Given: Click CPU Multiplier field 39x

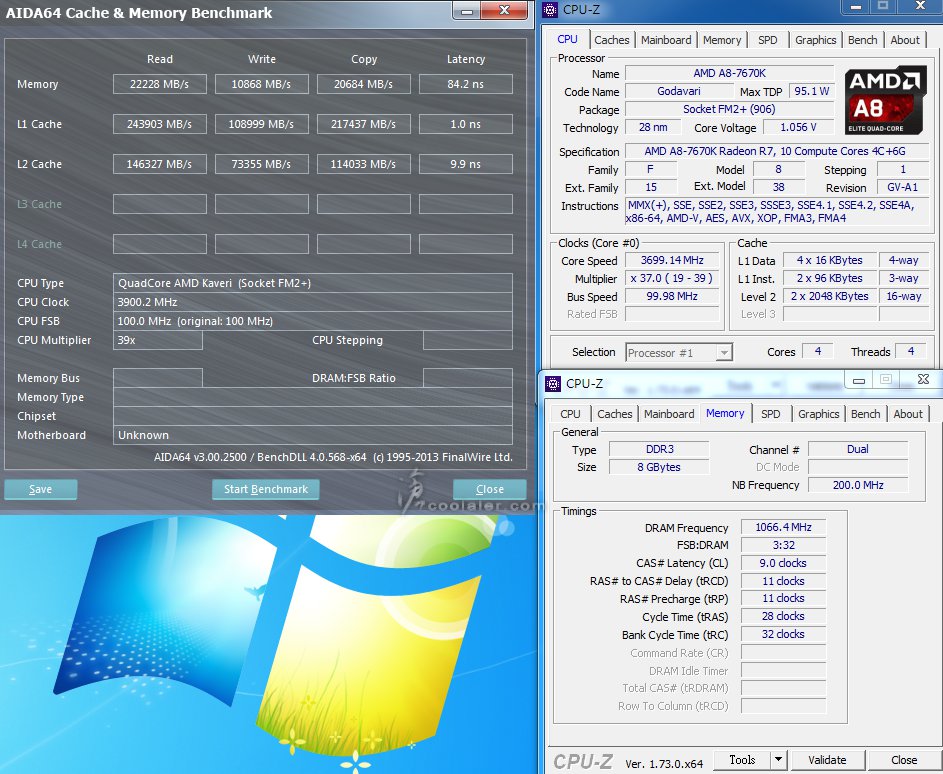Looking at the screenshot, I should tap(158, 340).
